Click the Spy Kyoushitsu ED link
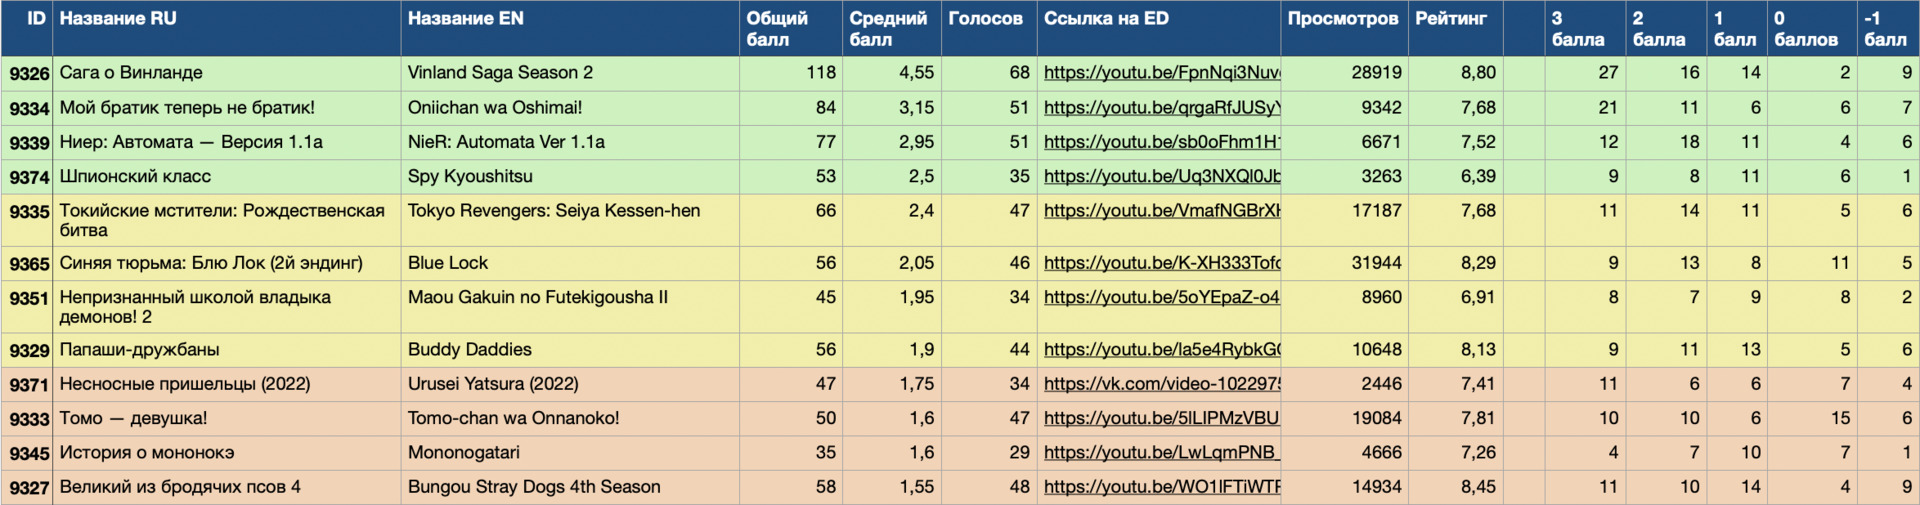Screen dimensions: 1920x505 pyautogui.click(x=1161, y=177)
